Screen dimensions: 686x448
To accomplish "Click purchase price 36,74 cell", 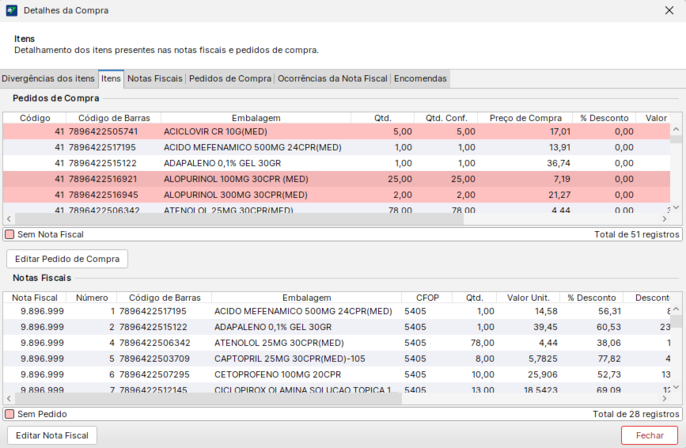I will coord(559,163).
